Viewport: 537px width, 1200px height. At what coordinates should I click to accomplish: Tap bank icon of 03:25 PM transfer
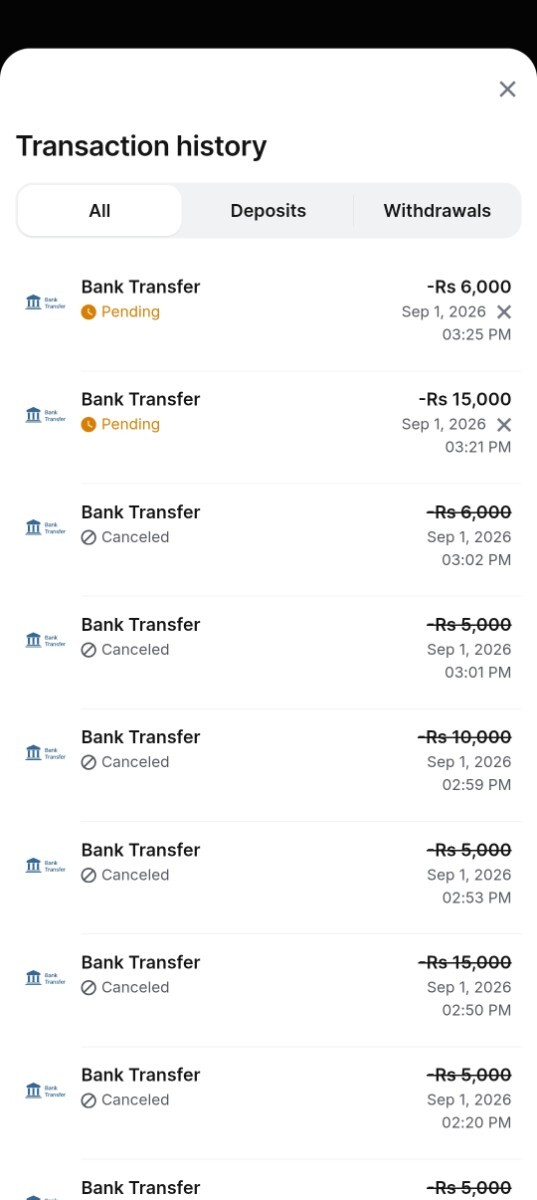coord(45,302)
